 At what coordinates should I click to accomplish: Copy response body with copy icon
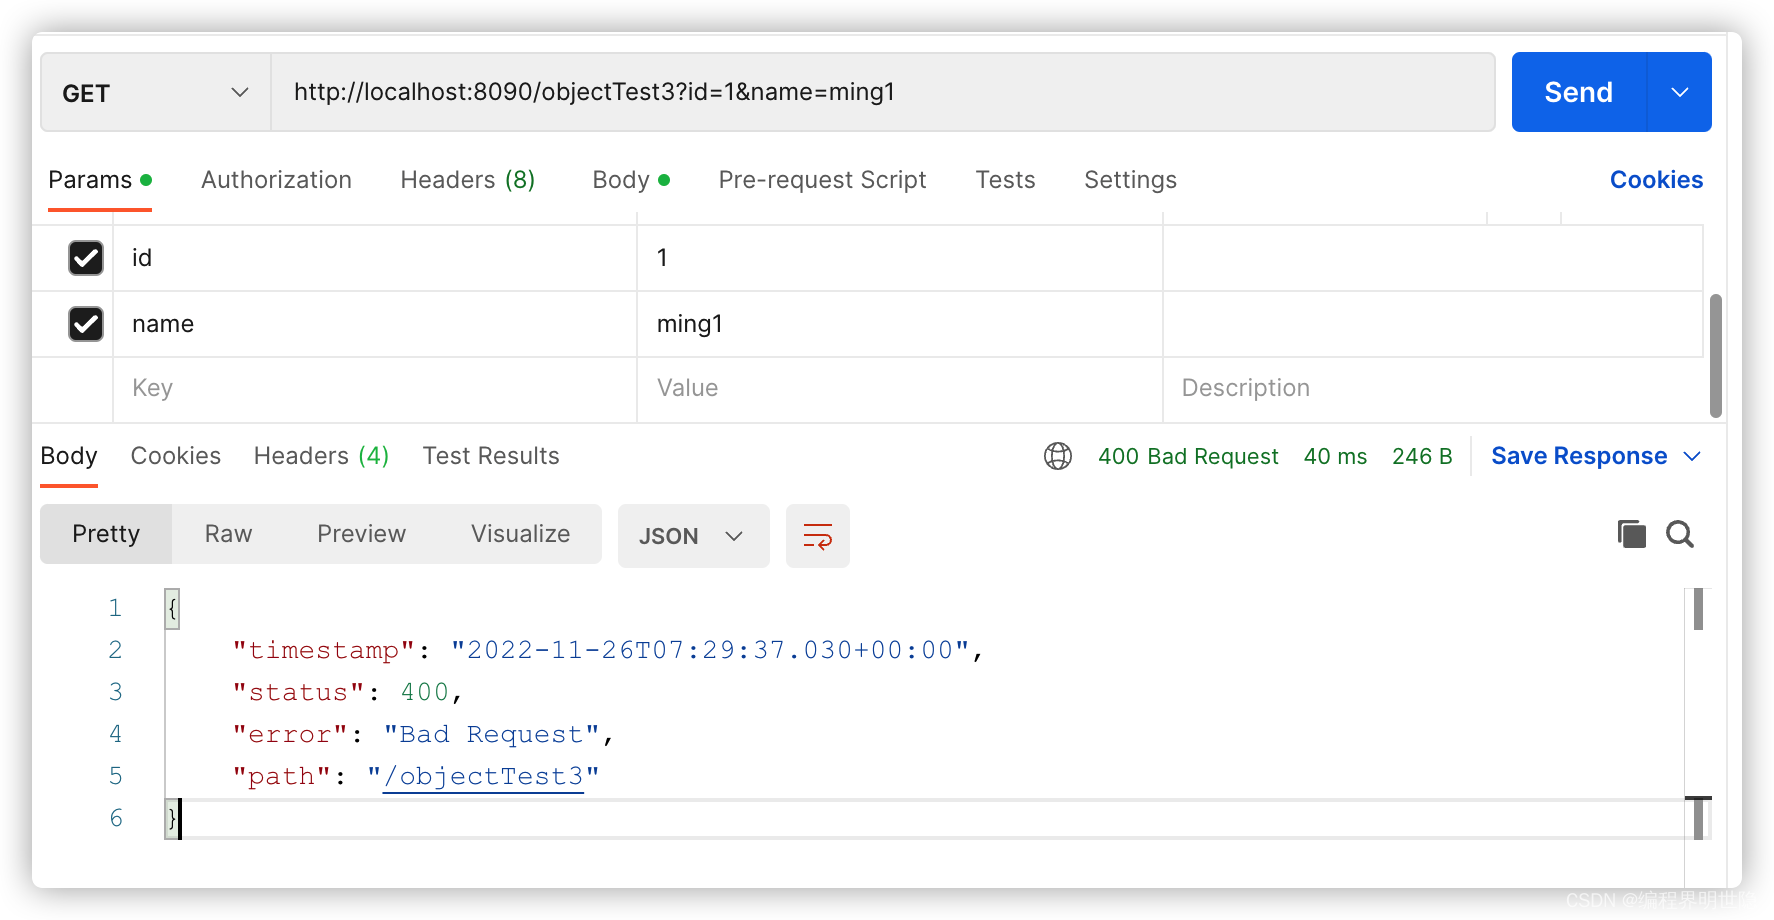(x=1631, y=534)
